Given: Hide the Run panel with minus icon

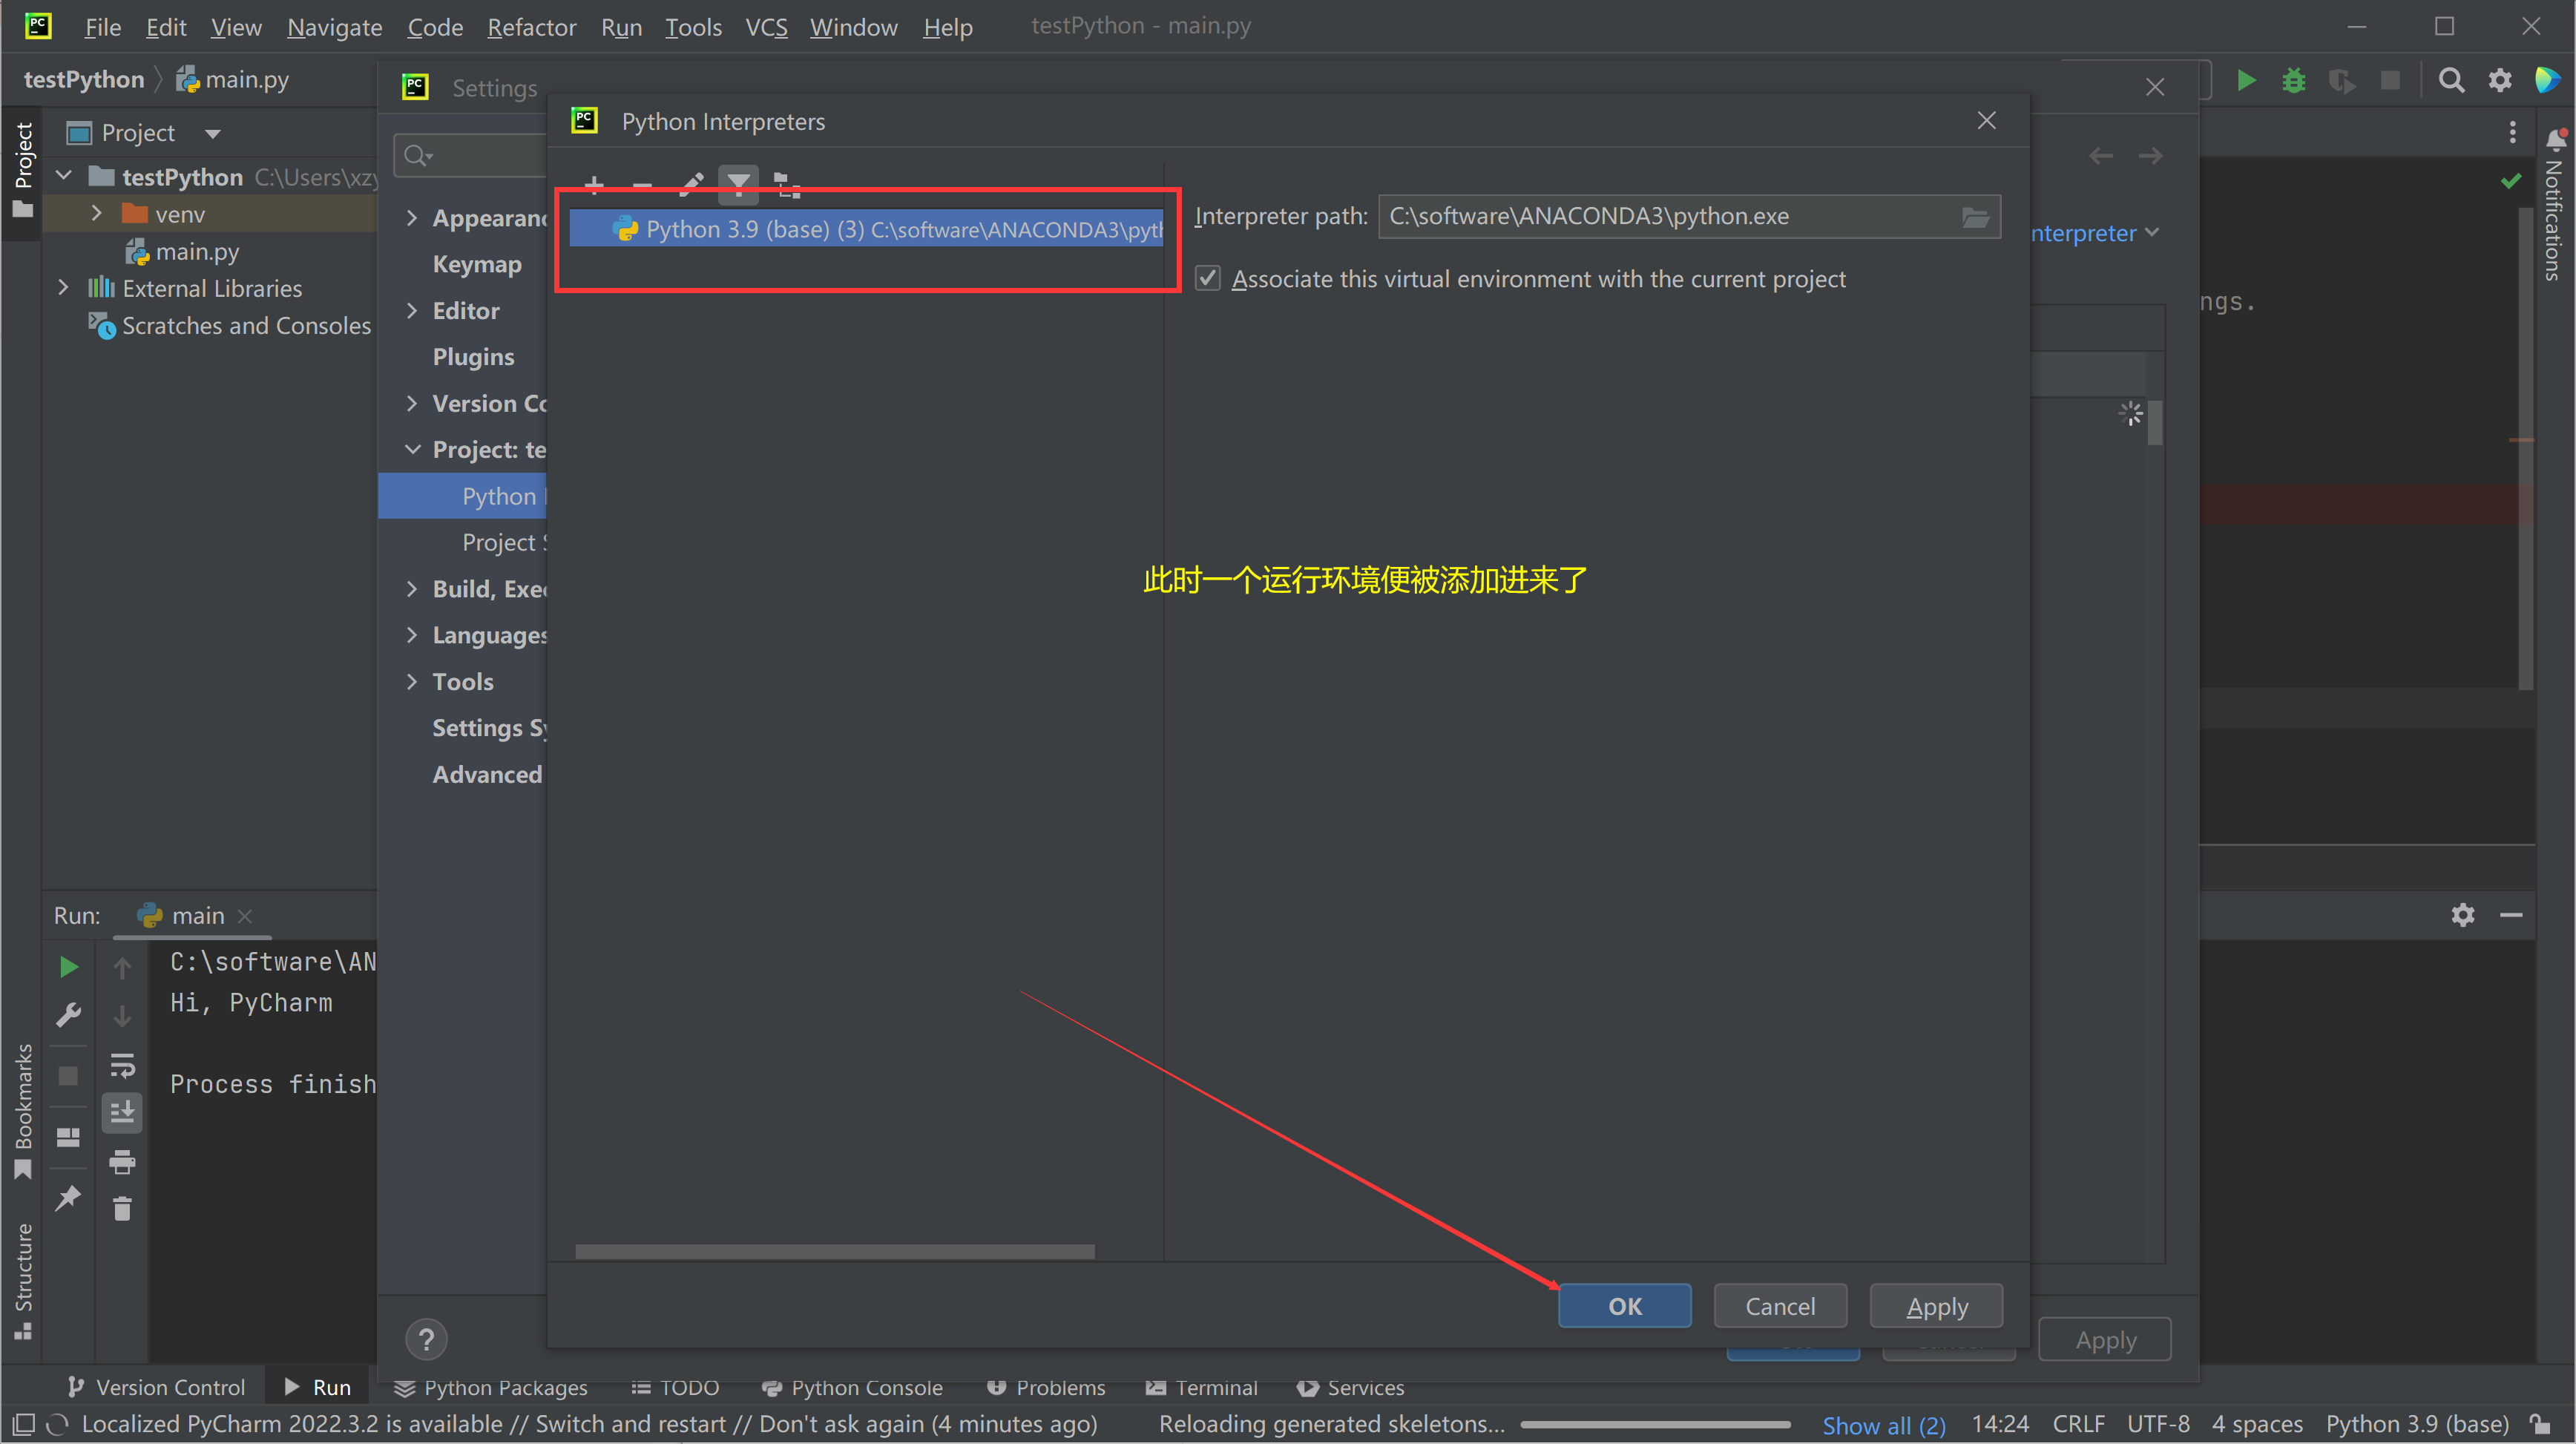Looking at the screenshot, I should point(2511,915).
